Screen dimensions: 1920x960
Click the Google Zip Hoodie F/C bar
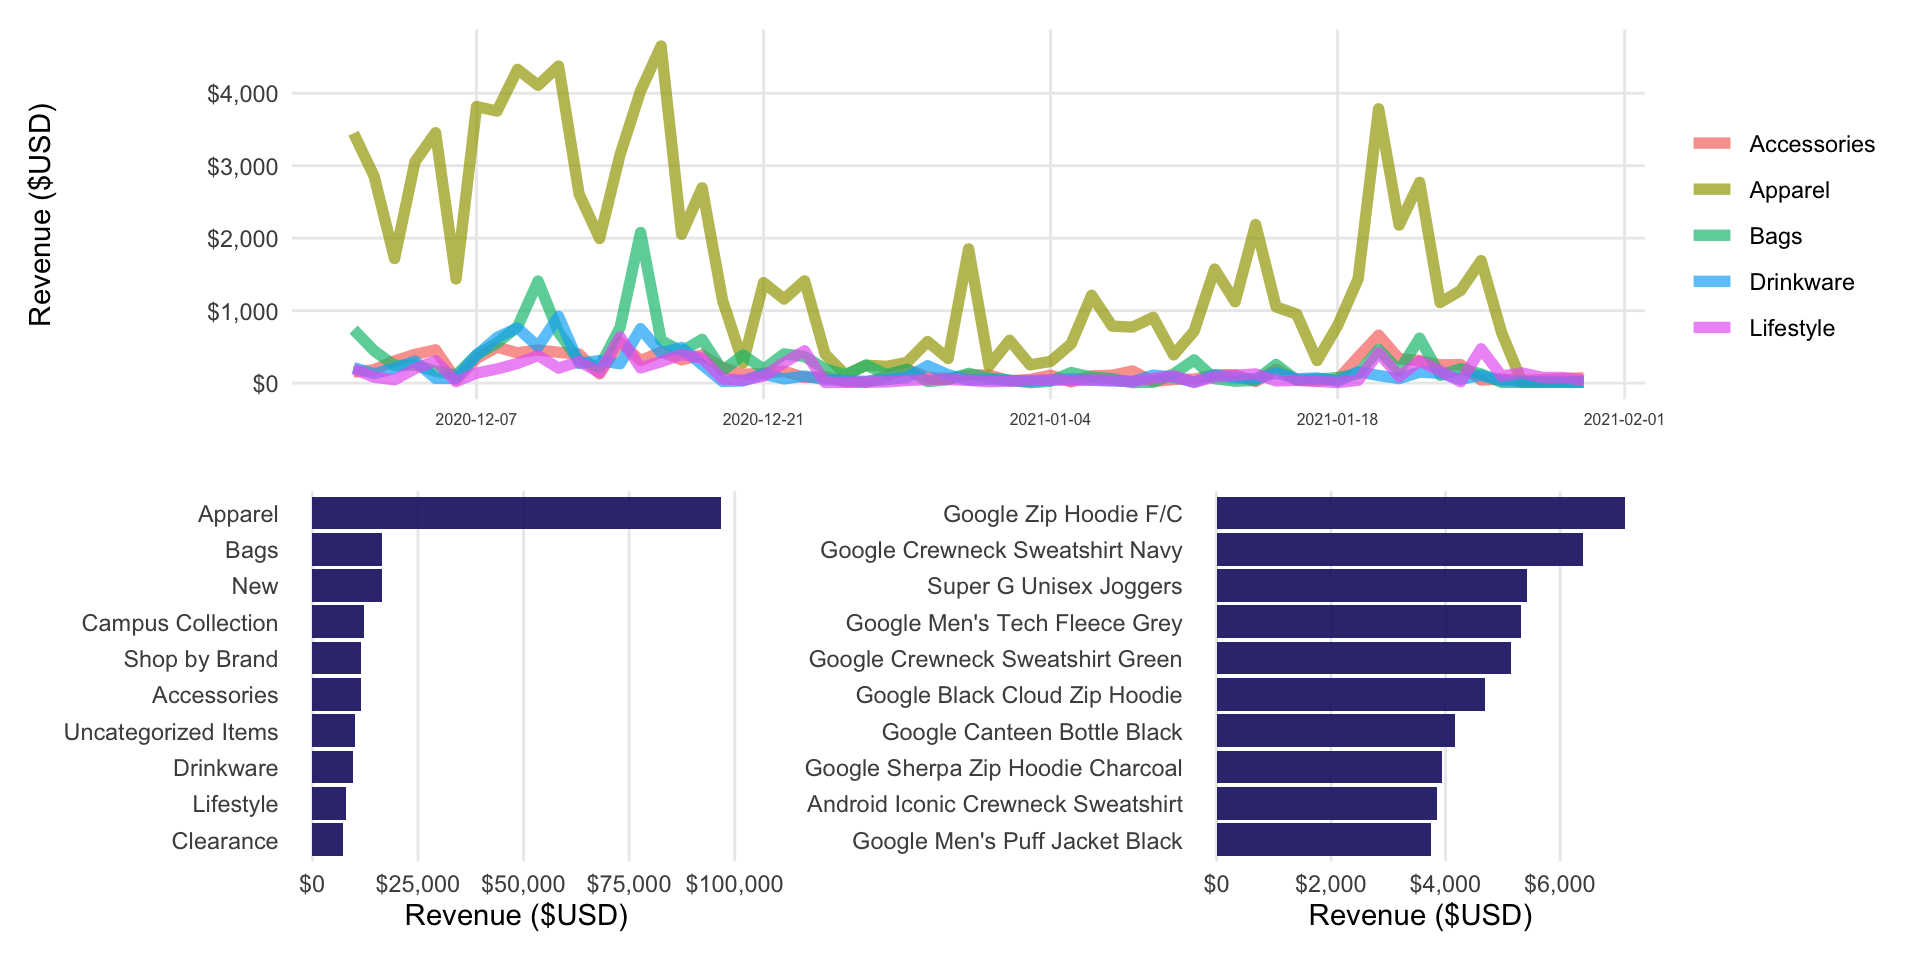point(1420,513)
